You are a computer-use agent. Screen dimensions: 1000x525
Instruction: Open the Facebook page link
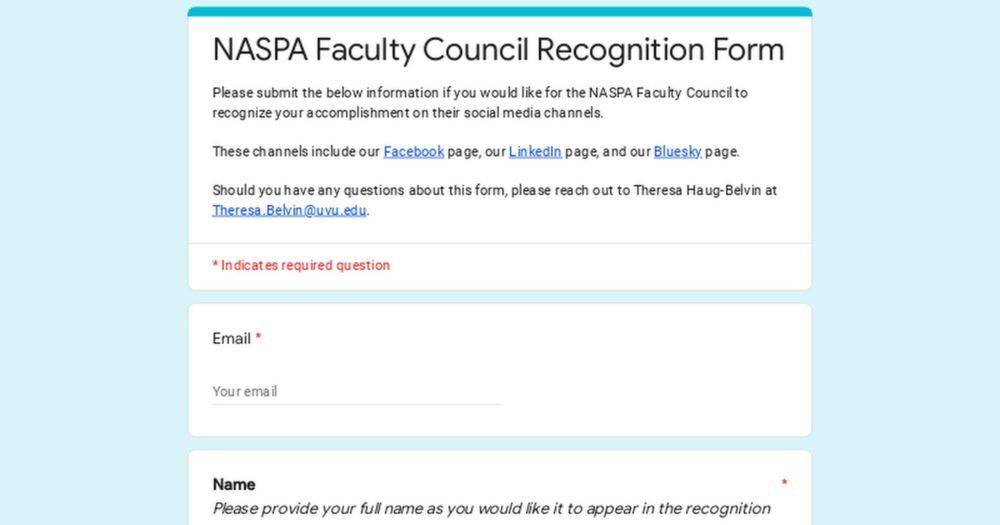pos(413,152)
